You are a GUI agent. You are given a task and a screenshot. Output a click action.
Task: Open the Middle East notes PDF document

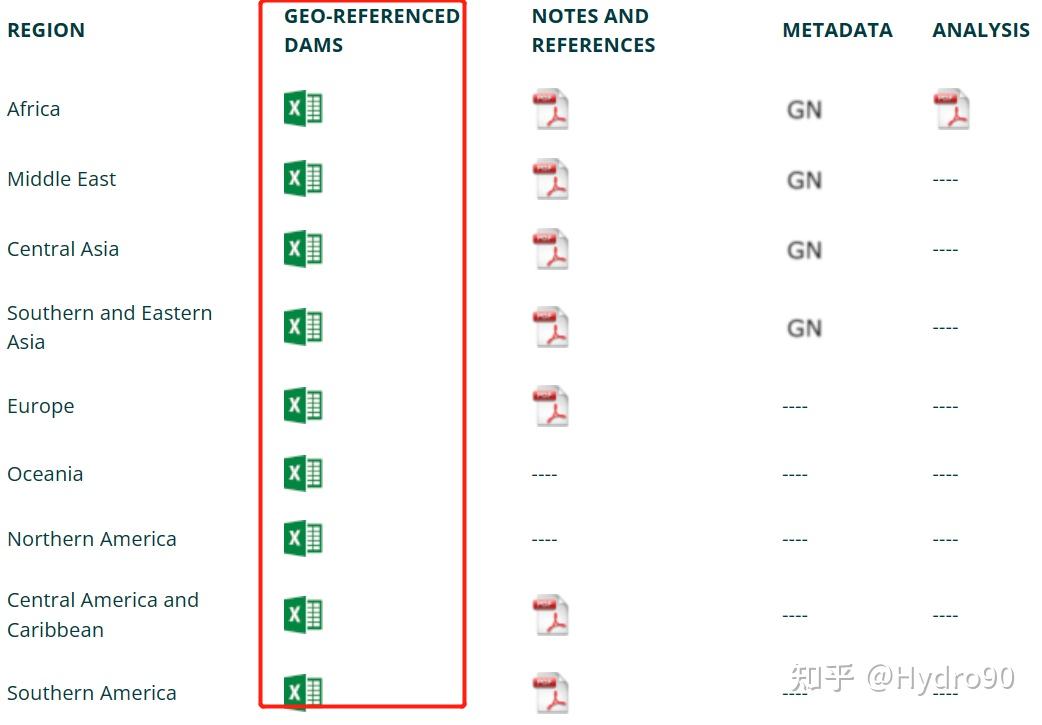pyautogui.click(x=551, y=178)
